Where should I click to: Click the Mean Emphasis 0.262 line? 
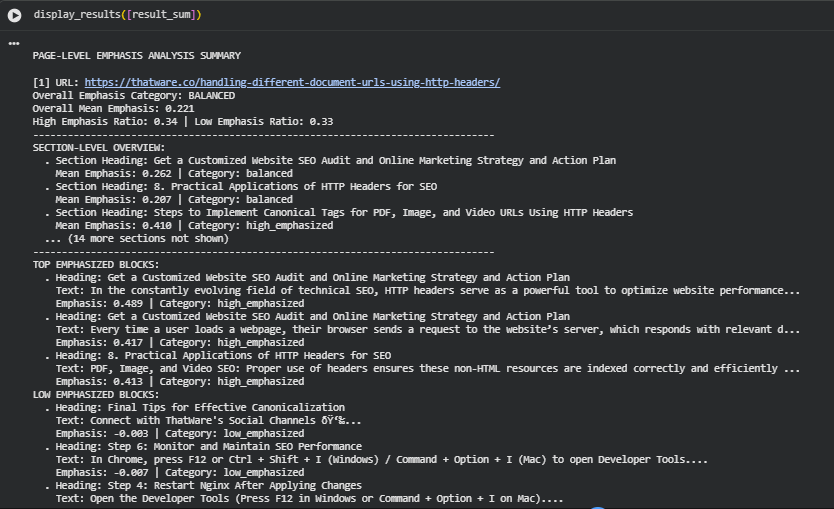[174, 173]
